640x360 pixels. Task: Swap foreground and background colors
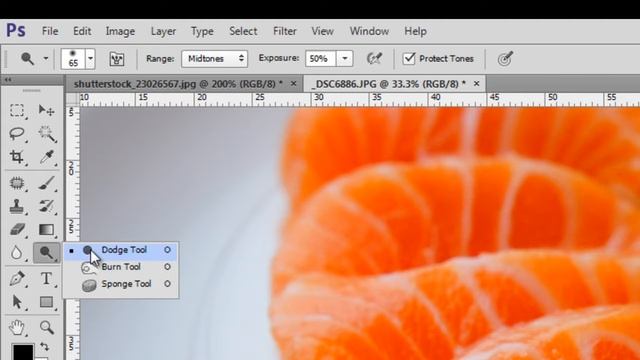tap(45, 347)
